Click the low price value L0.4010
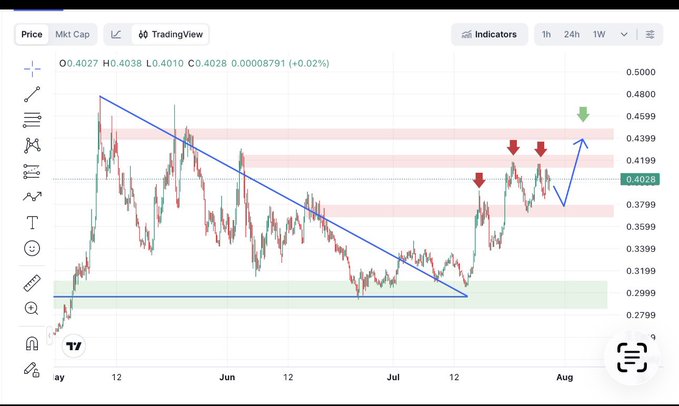This screenshot has height=406, width=679. pyautogui.click(x=165, y=63)
